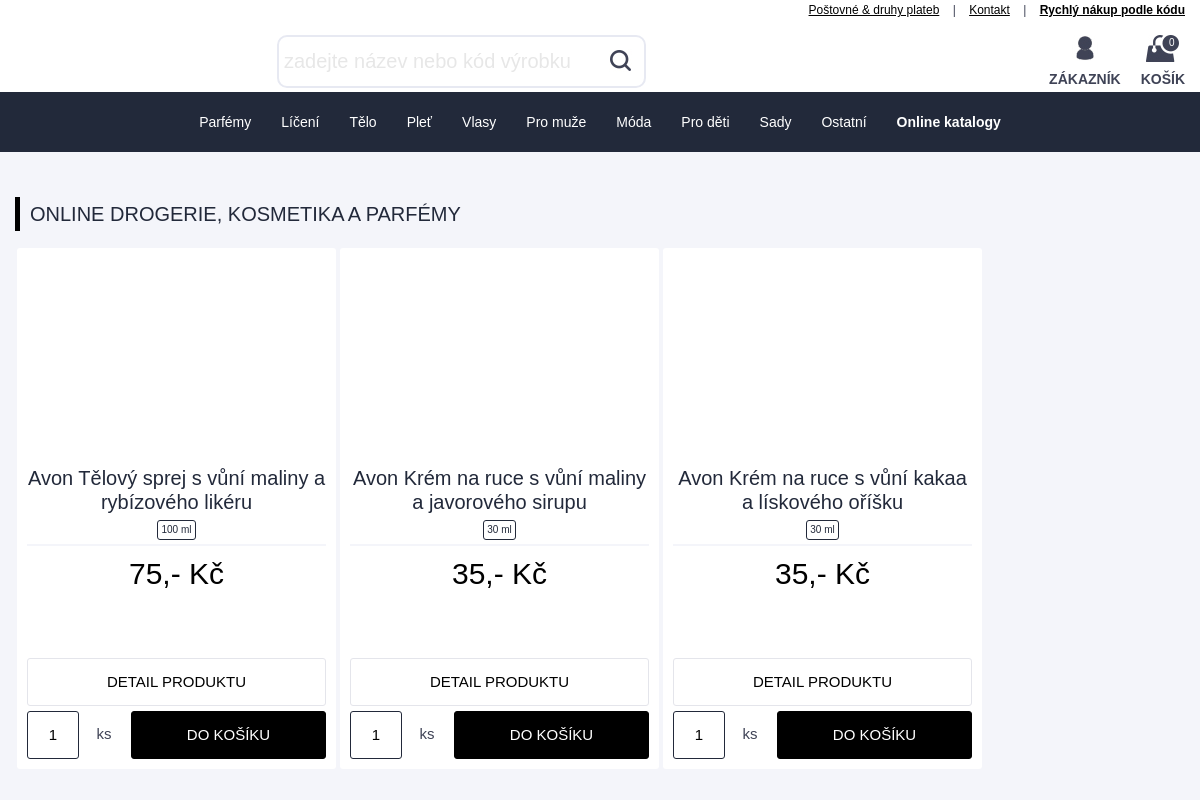Click the search magnifier icon
1200x800 pixels.
(x=620, y=61)
